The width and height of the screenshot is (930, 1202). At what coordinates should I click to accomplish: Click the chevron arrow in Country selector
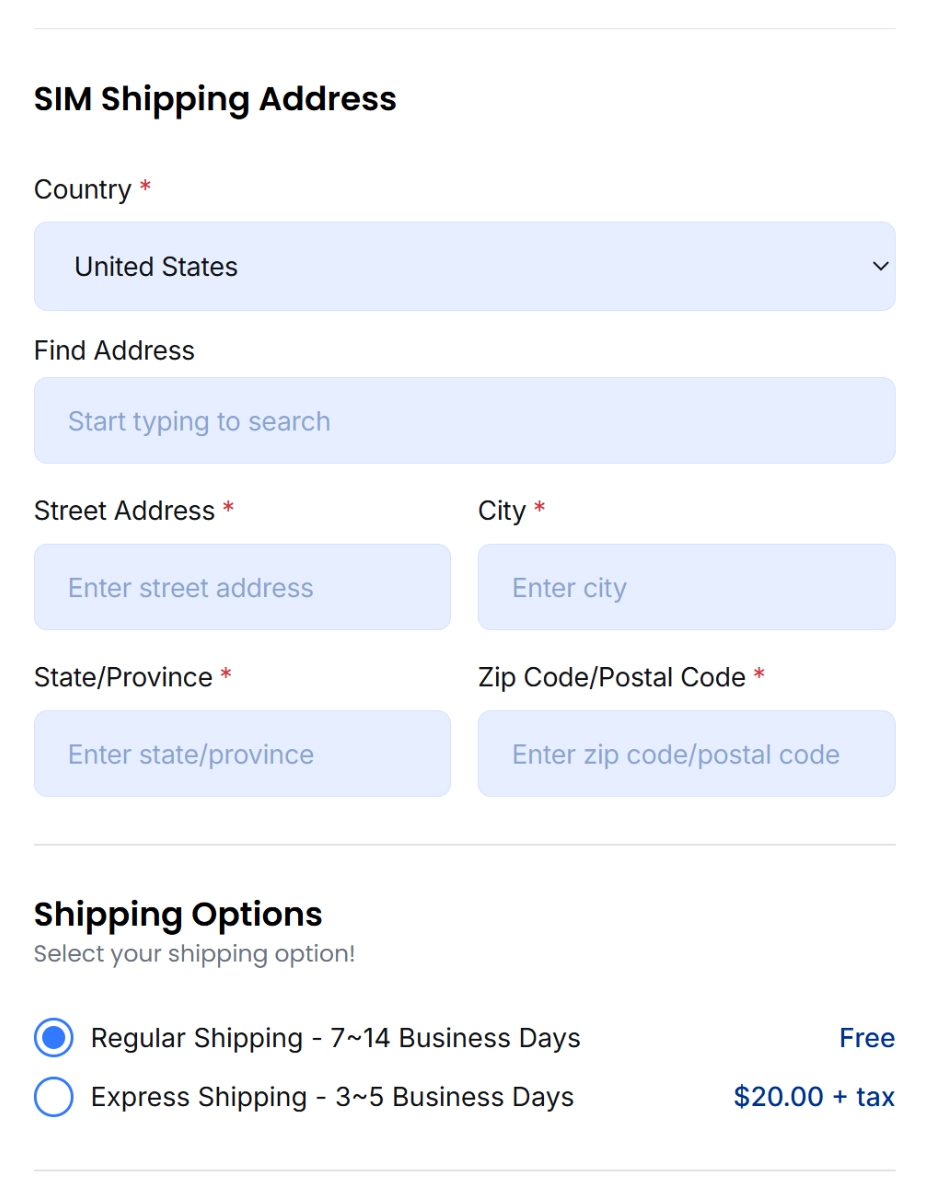point(881,267)
